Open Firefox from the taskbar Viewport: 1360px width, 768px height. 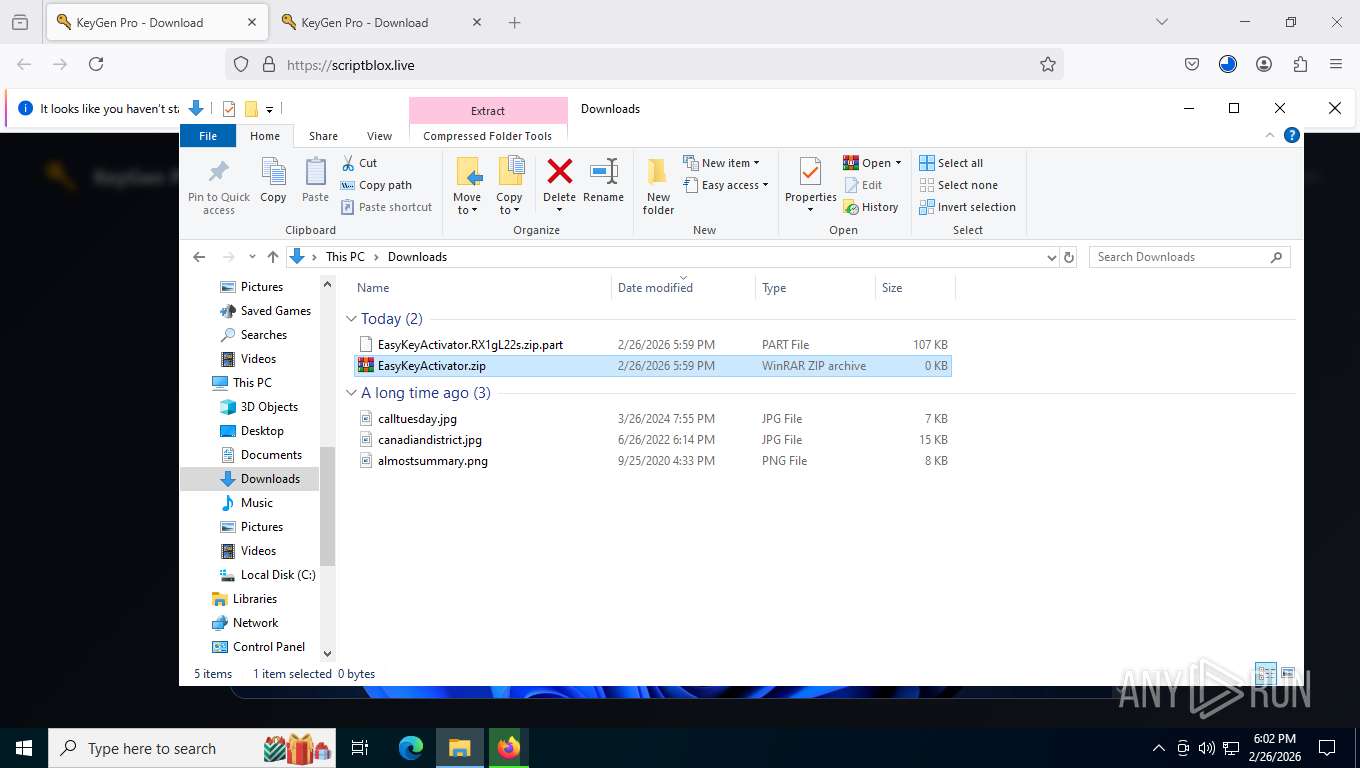pos(508,747)
